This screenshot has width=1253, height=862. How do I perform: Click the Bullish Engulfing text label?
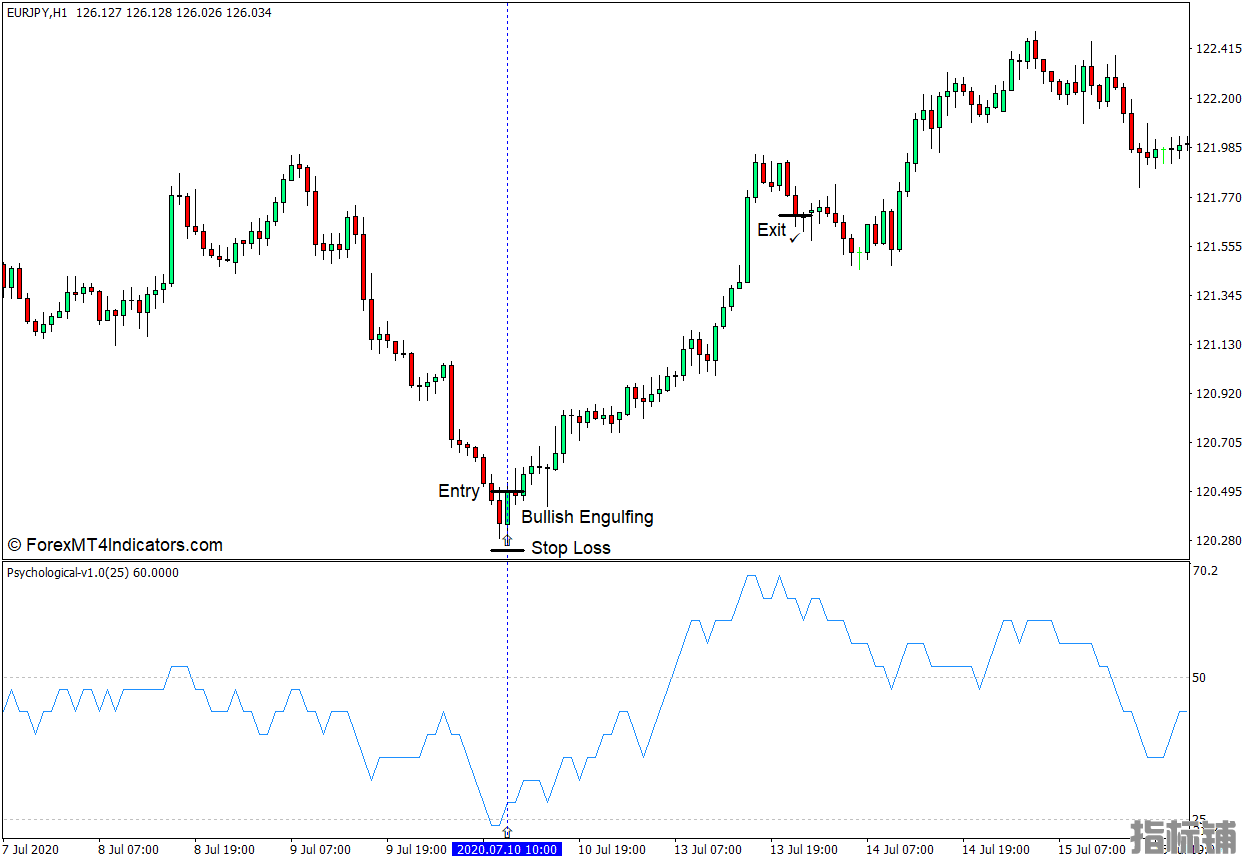(x=587, y=517)
